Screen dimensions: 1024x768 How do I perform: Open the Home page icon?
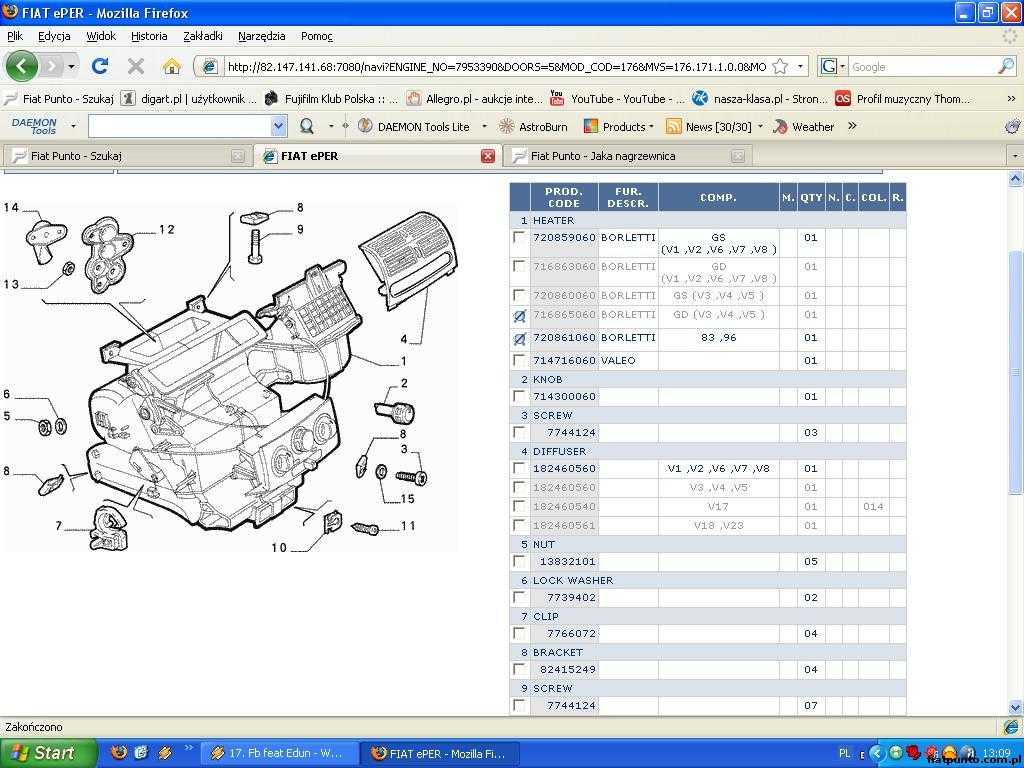pyautogui.click(x=171, y=66)
